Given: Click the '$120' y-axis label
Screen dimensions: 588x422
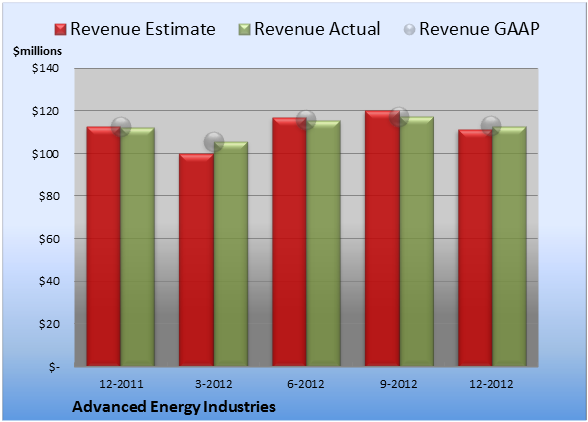Looking at the screenshot, I should pyautogui.click(x=45, y=111).
